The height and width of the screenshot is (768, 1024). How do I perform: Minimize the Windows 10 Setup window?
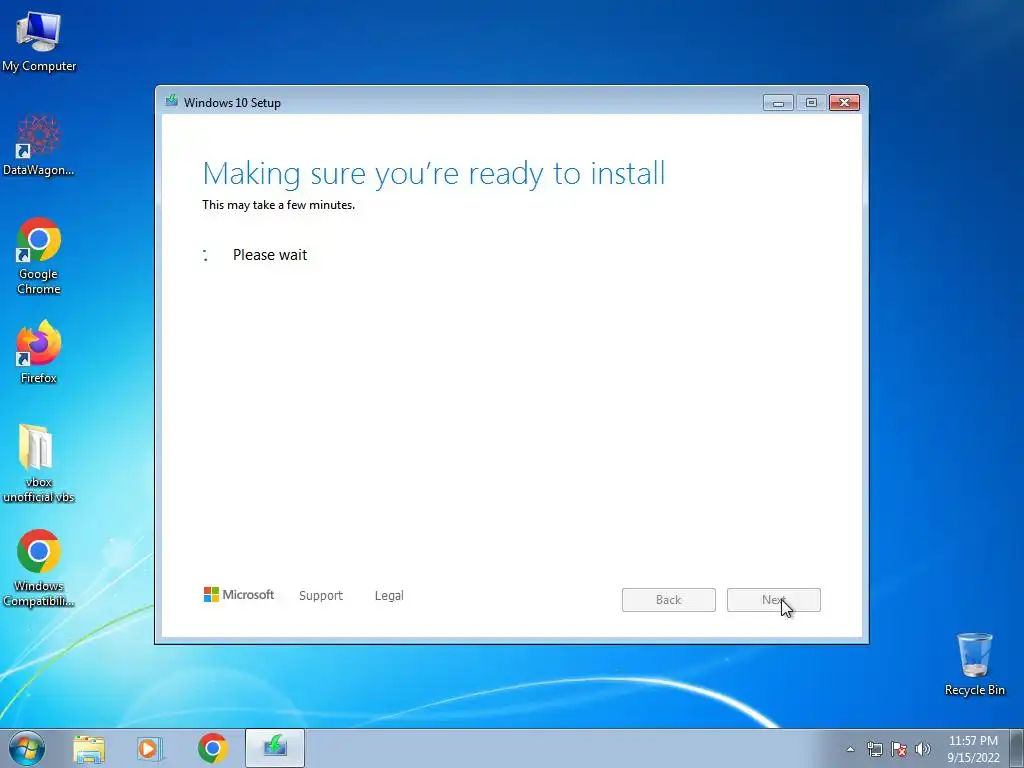pyautogui.click(x=778, y=103)
